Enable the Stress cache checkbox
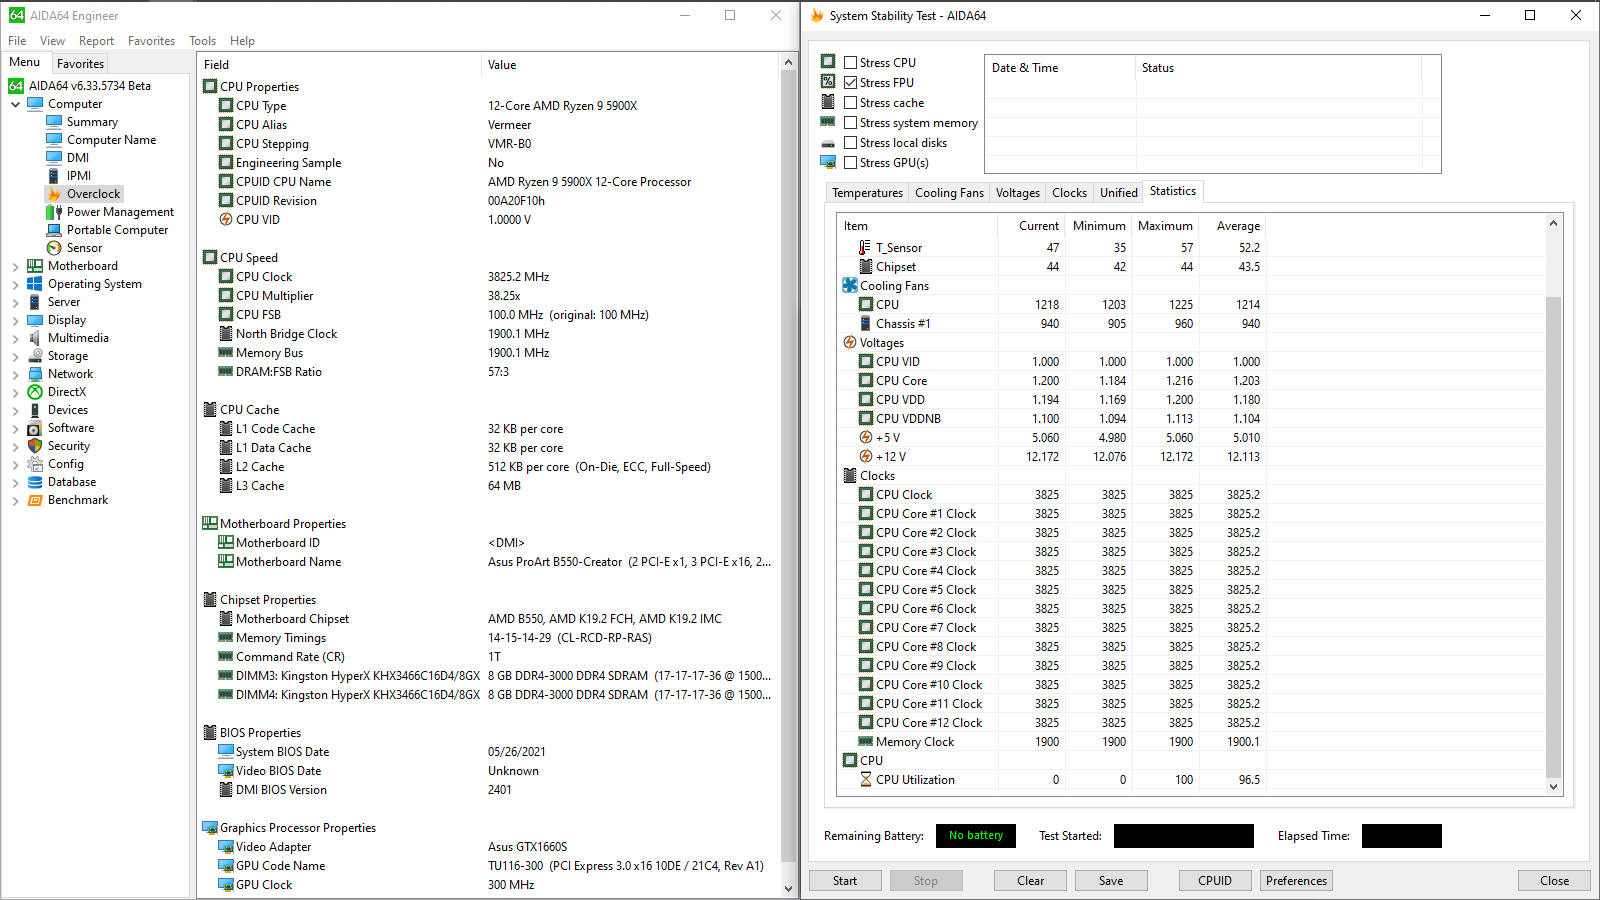This screenshot has height=900, width=1600. pyautogui.click(x=850, y=102)
